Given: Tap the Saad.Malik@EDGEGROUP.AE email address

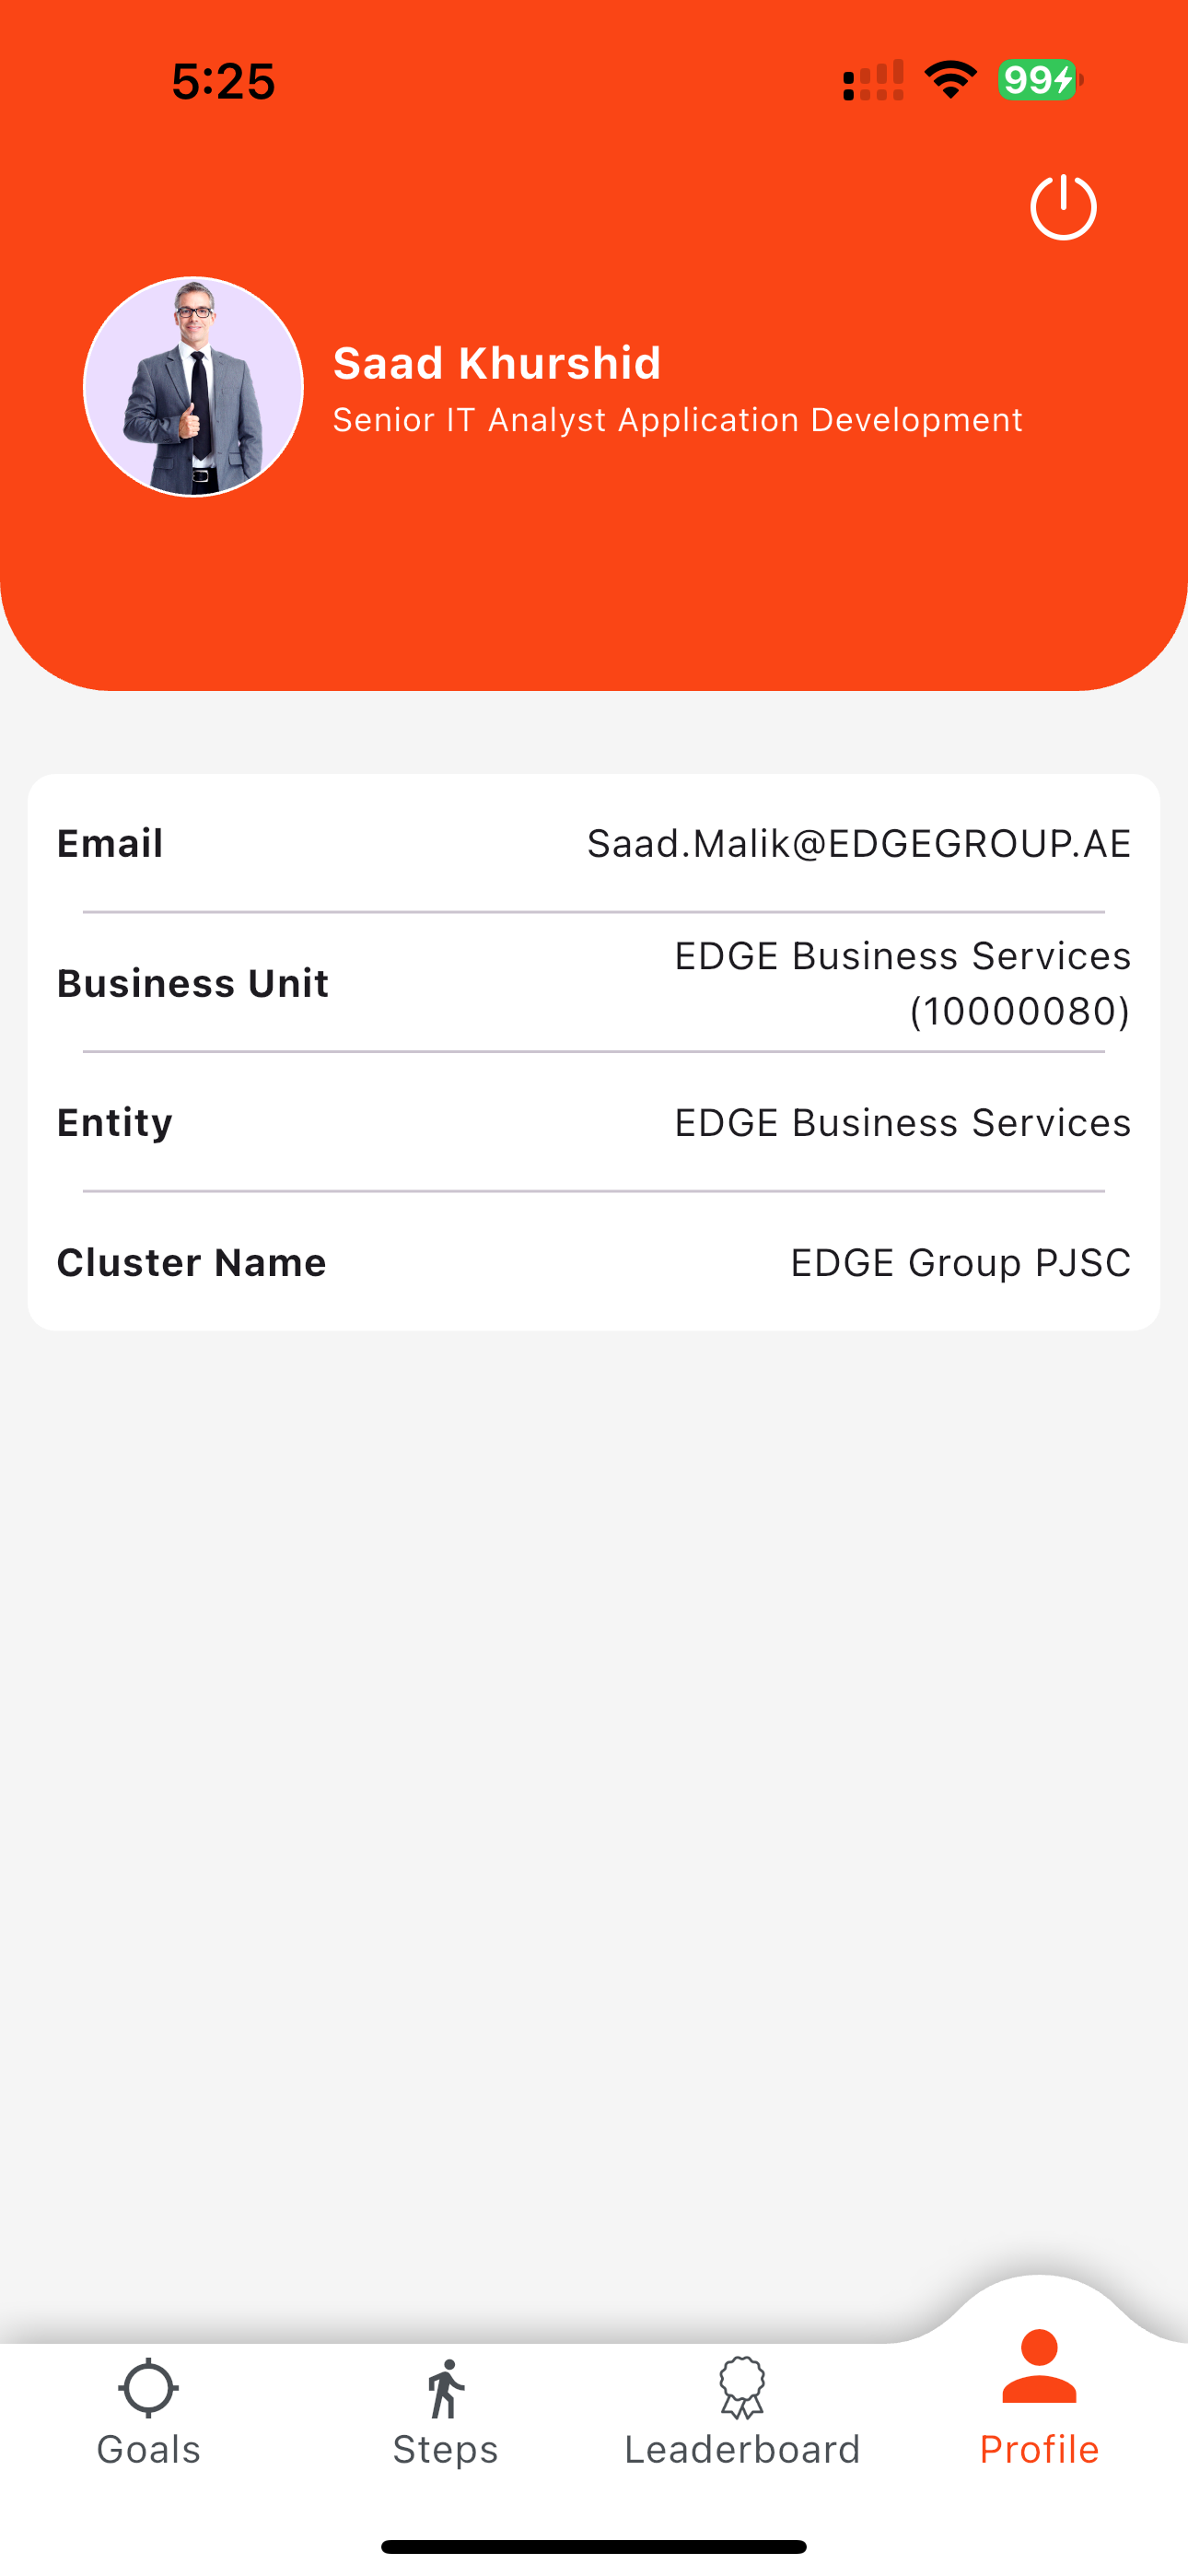Looking at the screenshot, I should click(x=859, y=844).
